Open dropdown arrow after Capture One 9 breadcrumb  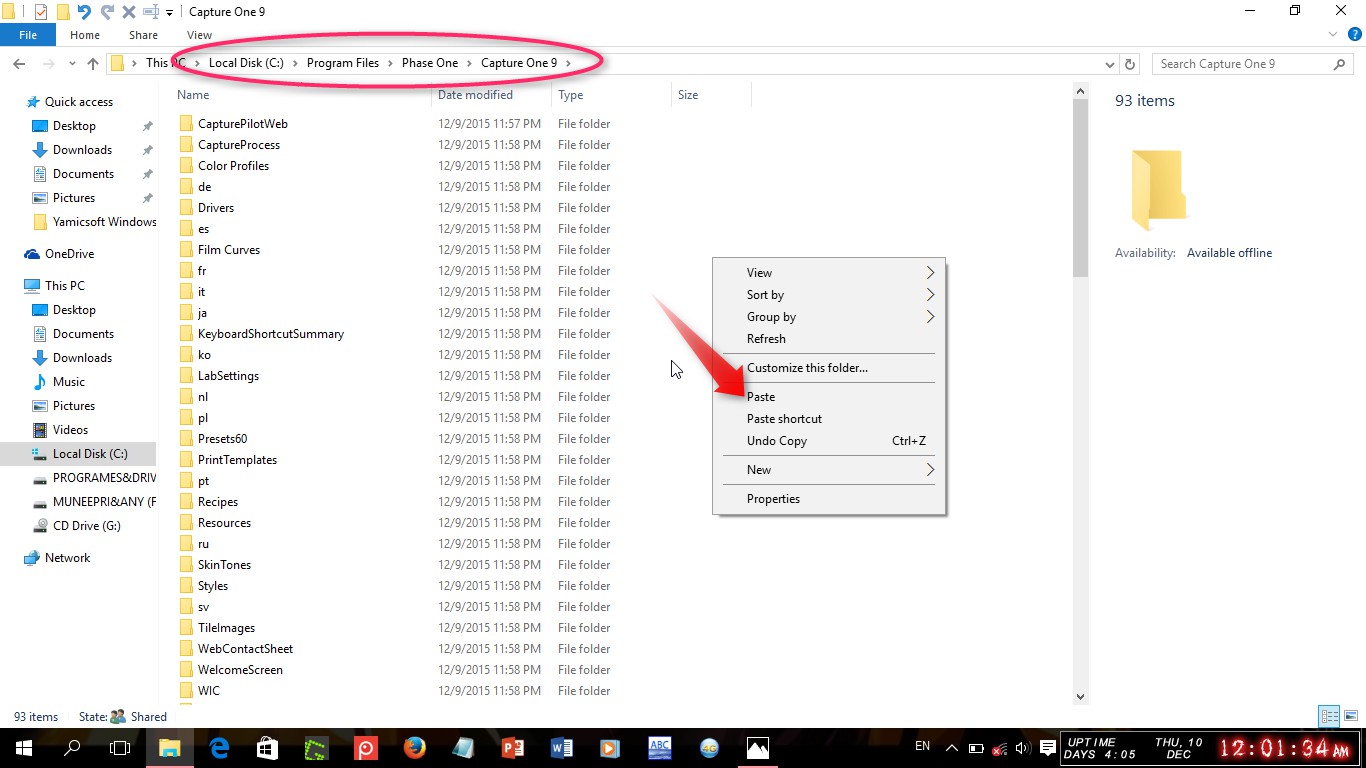pyautogui.click(x=568, y=63)
